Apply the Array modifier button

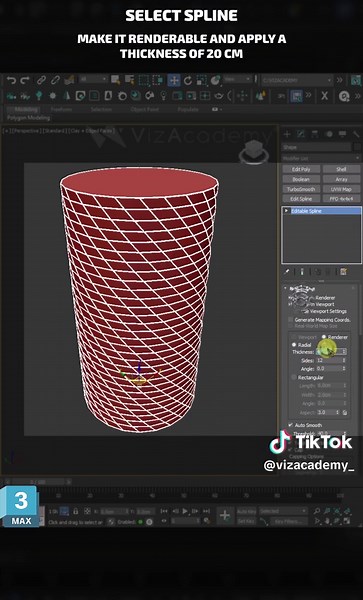tap(341, 179)
